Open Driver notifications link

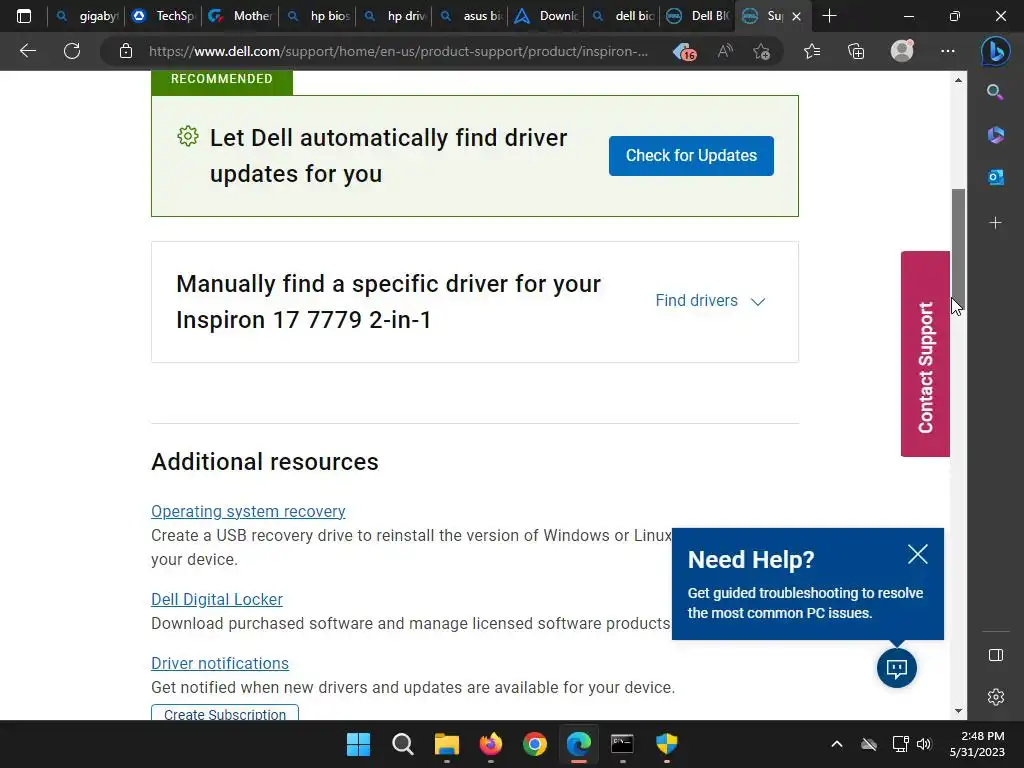click(219, 664)
